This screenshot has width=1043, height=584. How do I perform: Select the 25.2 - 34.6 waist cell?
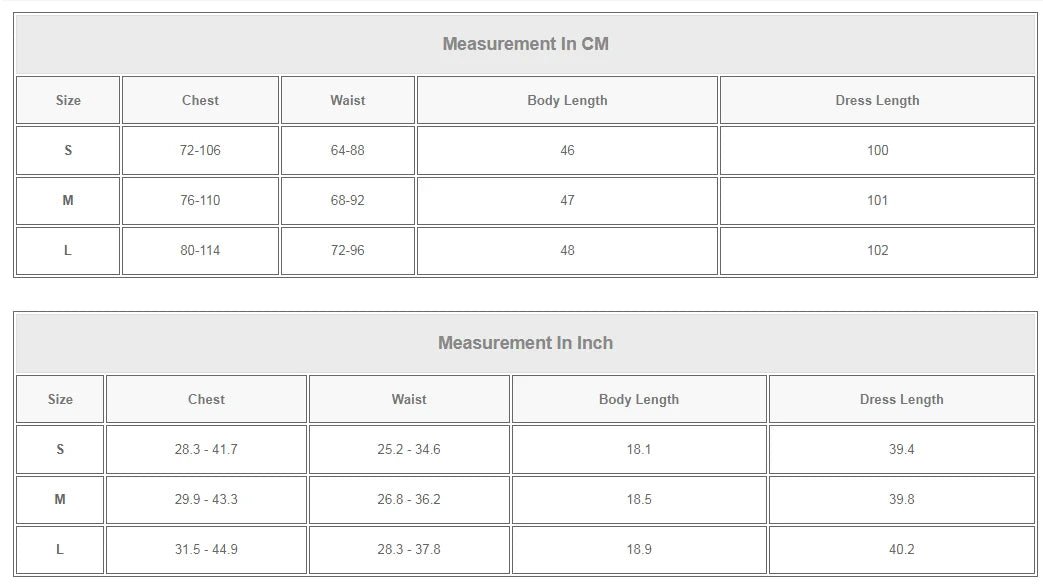pyautogui.click(x=409, y=450)
